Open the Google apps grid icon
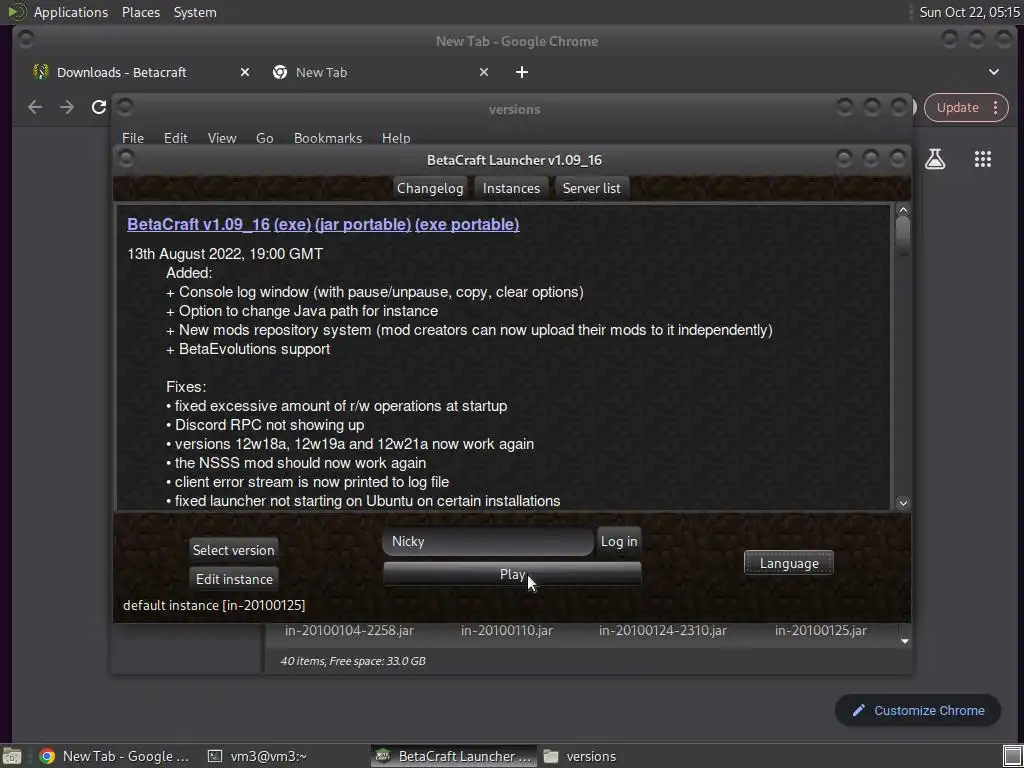 coord(982,159)
